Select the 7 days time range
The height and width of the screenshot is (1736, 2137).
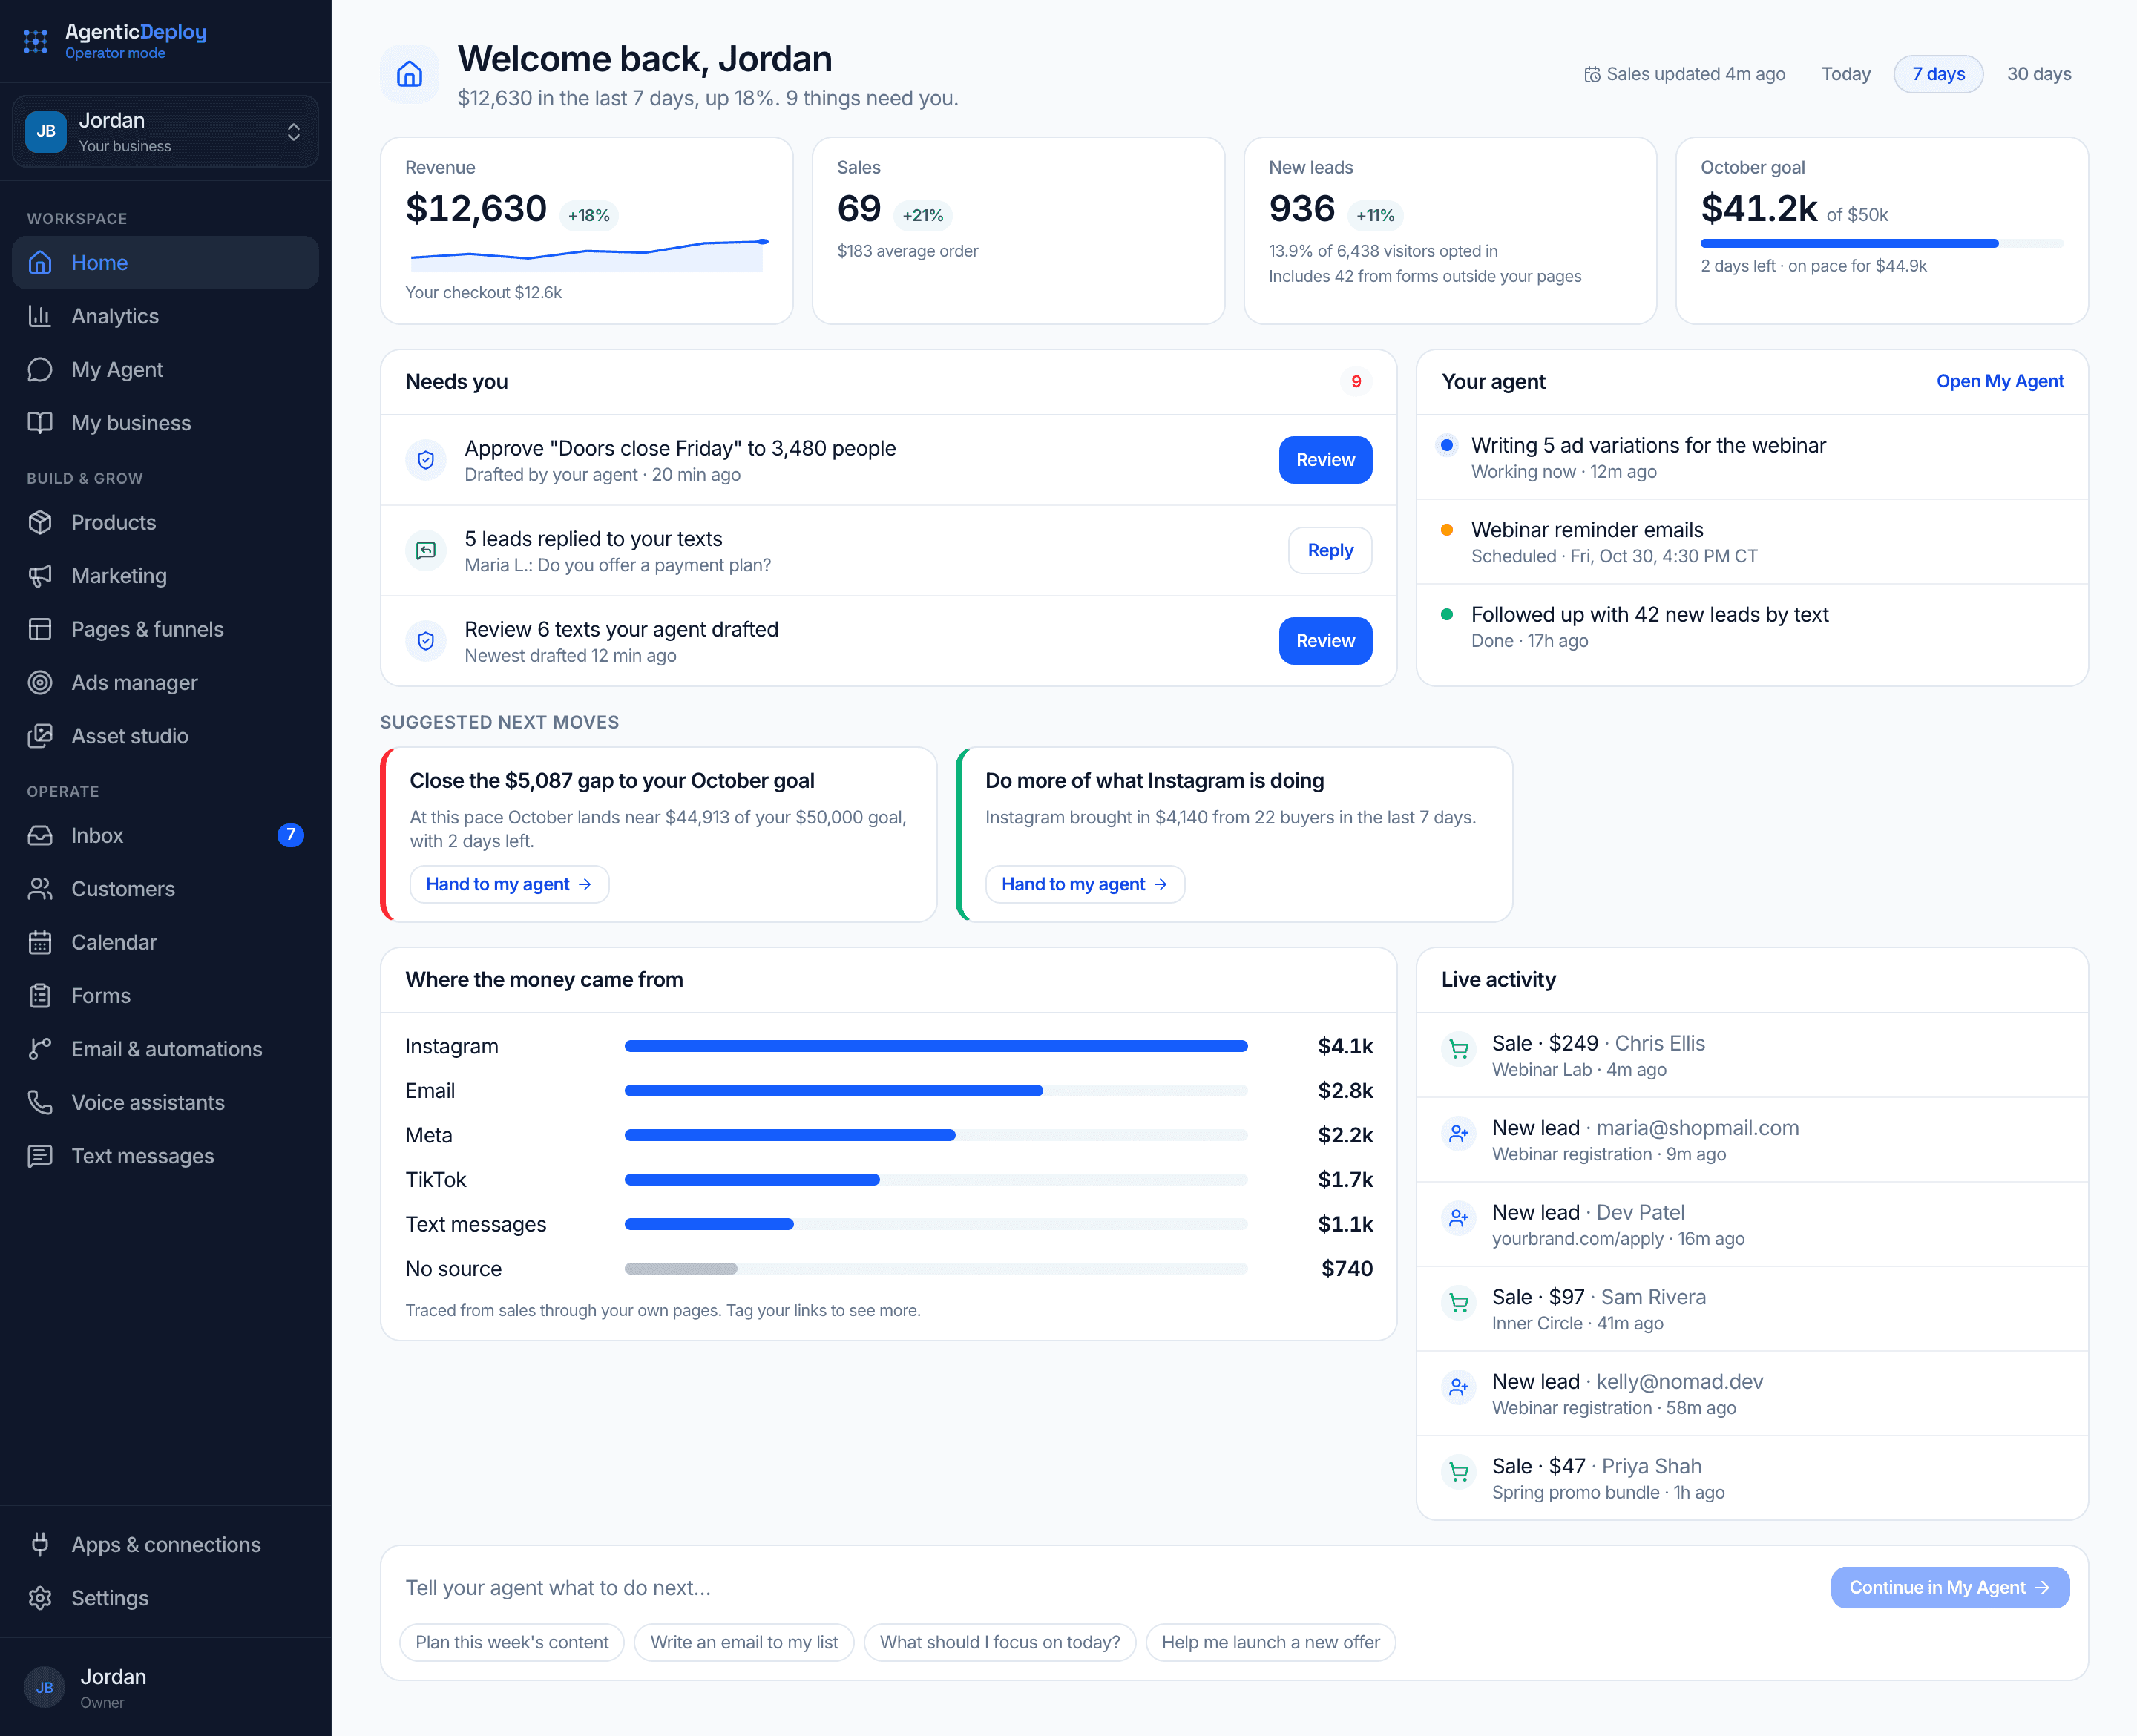[x=1938, y=74]
